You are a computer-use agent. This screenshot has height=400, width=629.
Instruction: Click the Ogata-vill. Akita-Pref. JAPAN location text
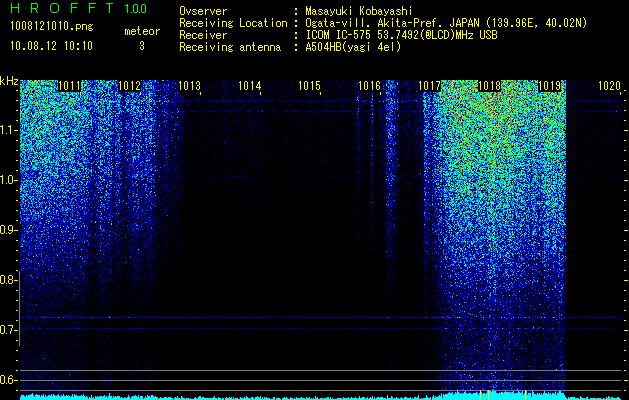[447, 23]
